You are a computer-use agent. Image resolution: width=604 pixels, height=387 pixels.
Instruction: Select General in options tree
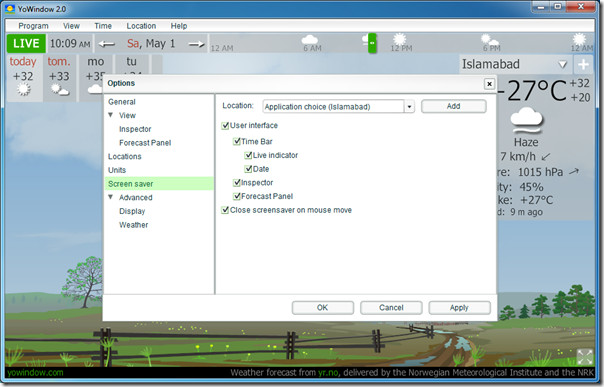tap(122, 102)
